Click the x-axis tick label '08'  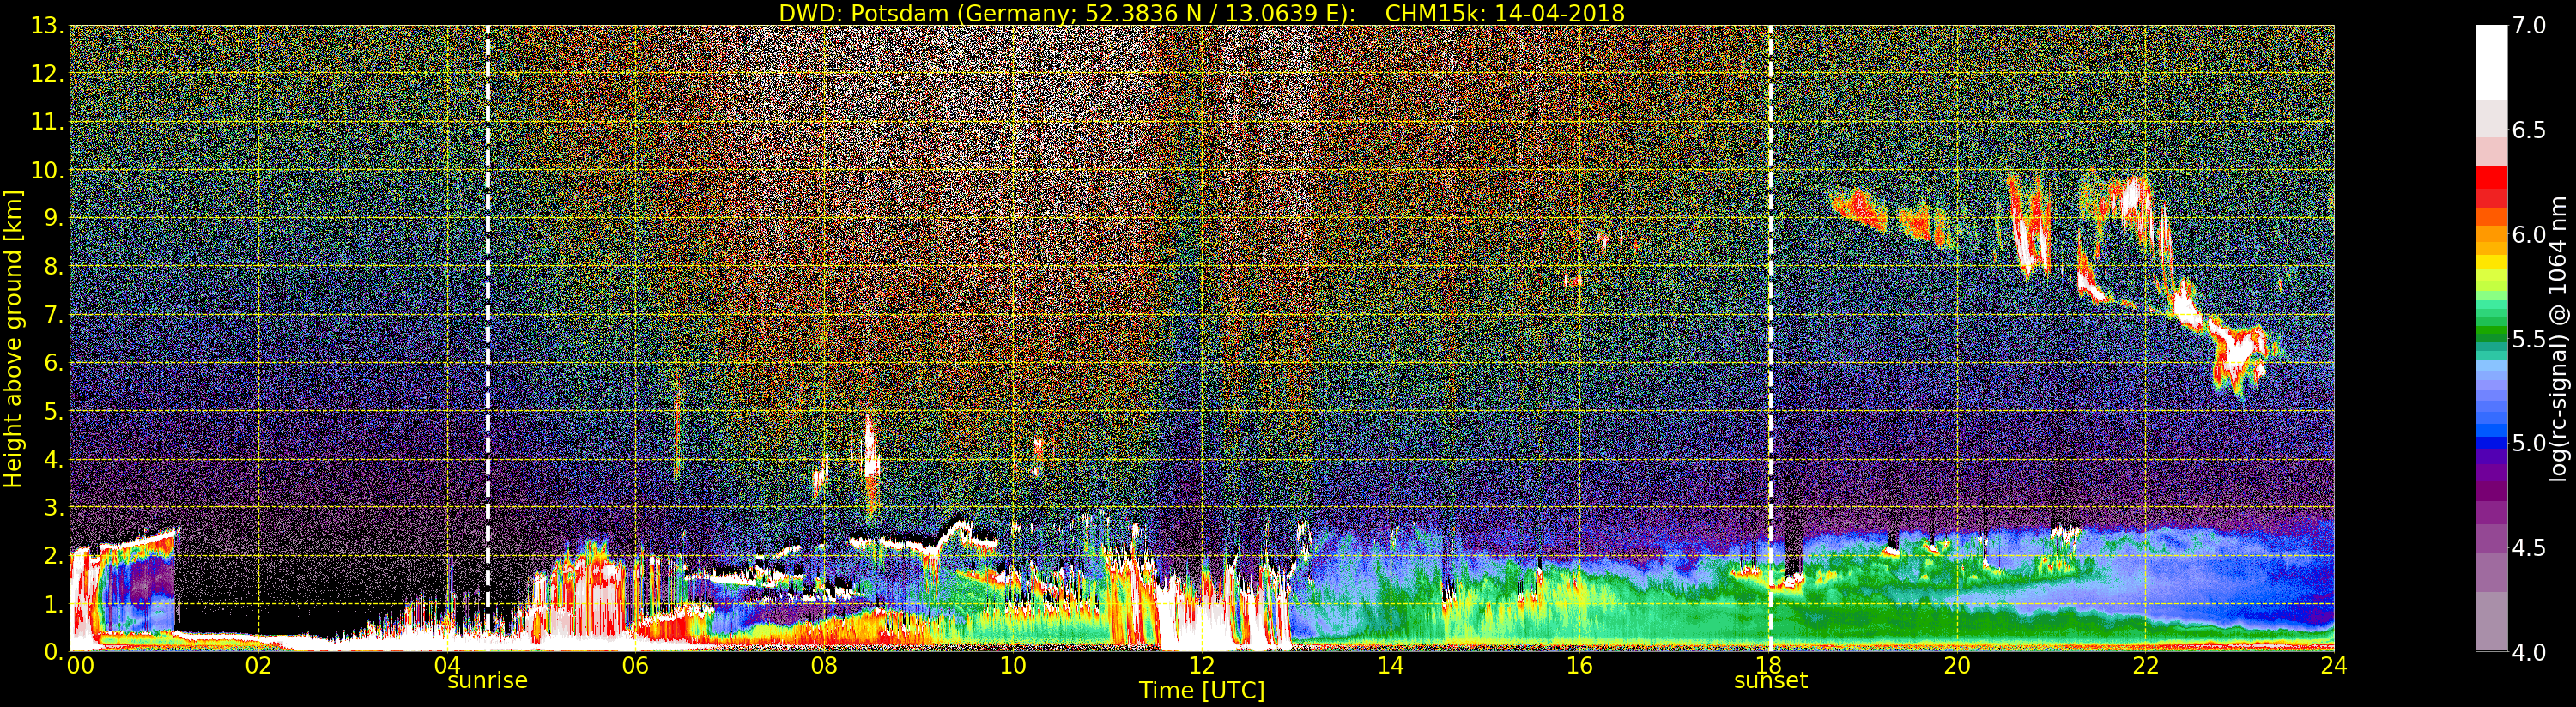(x=824, y=665)
